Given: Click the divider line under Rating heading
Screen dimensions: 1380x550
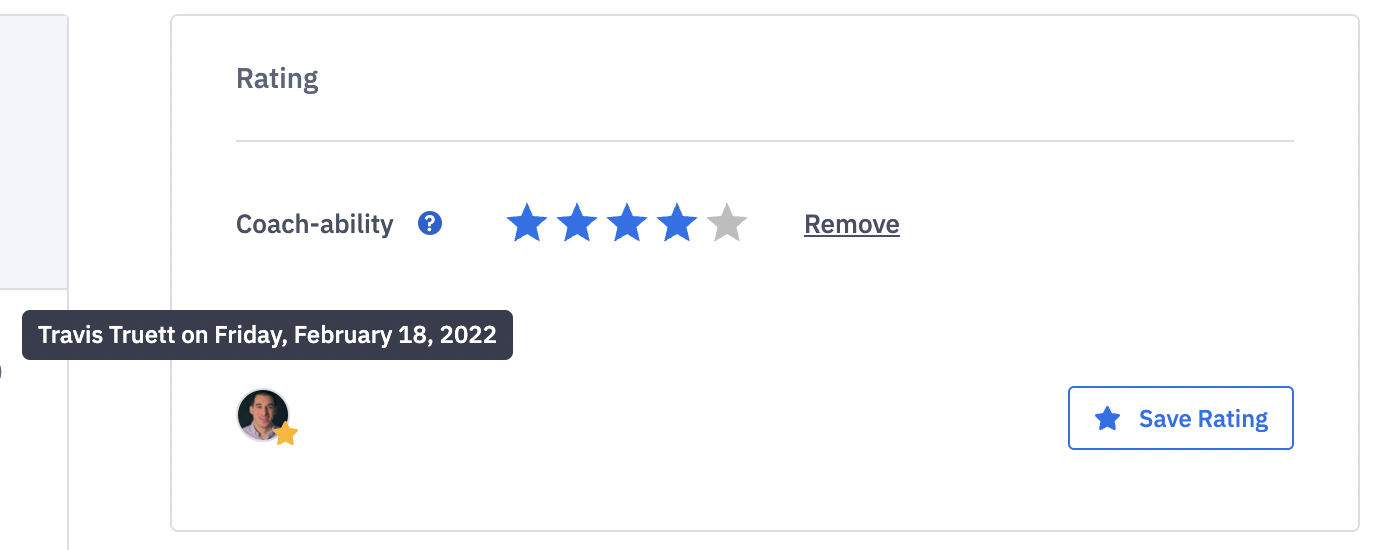Looking at the screenshot, I should click(x=765, y=141).
